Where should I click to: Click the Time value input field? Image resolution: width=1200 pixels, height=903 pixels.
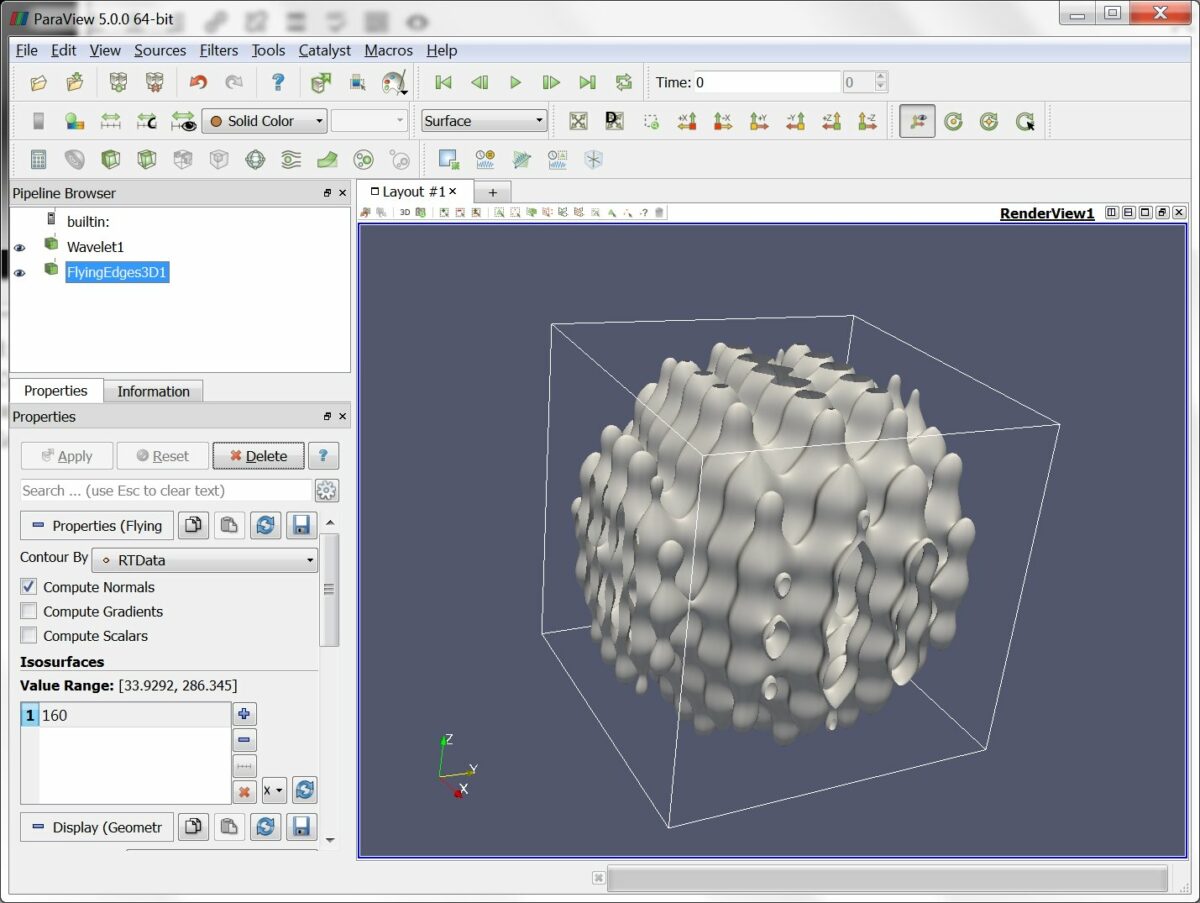coord(766,82)
